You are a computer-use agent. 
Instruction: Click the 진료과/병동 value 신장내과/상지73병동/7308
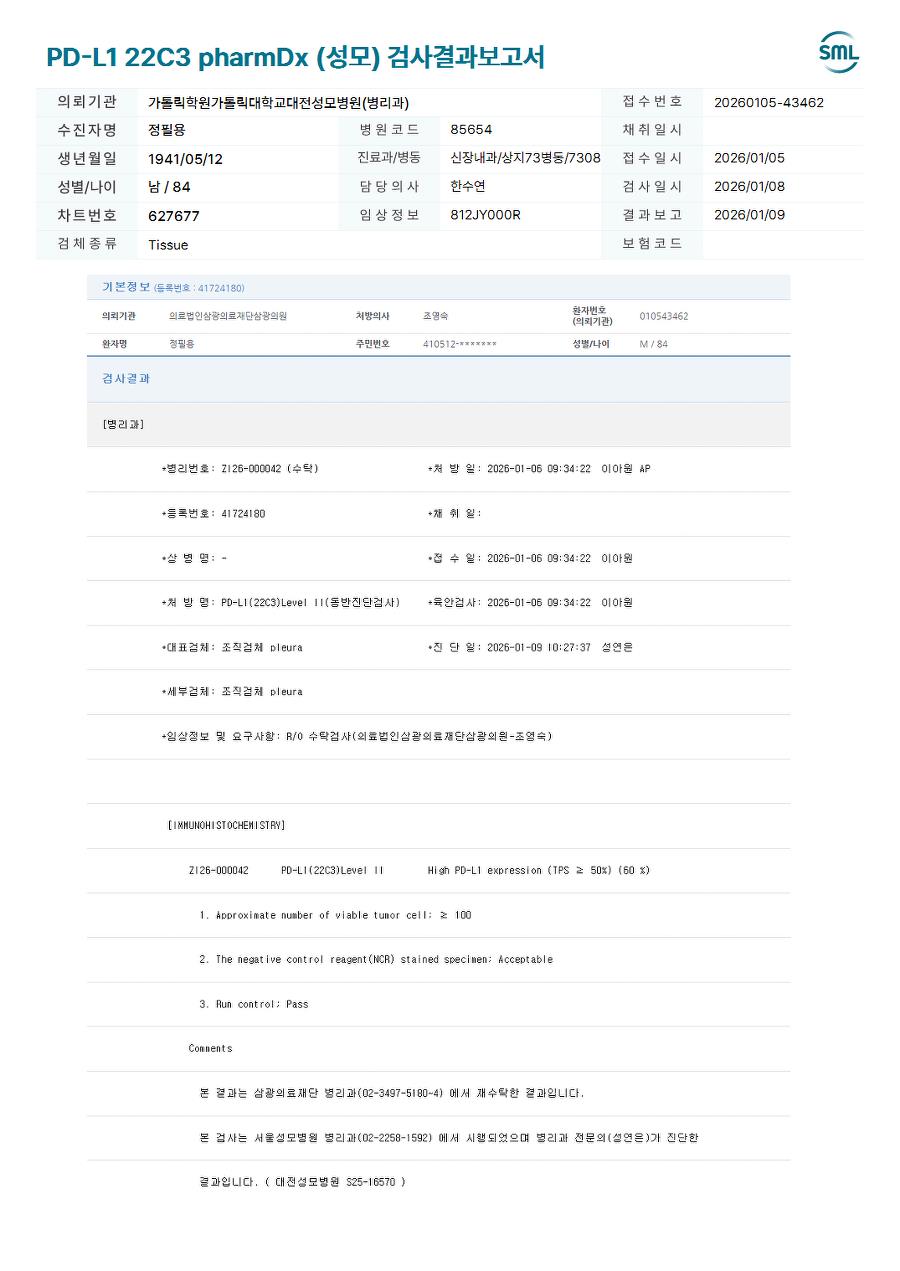(525, 158)
